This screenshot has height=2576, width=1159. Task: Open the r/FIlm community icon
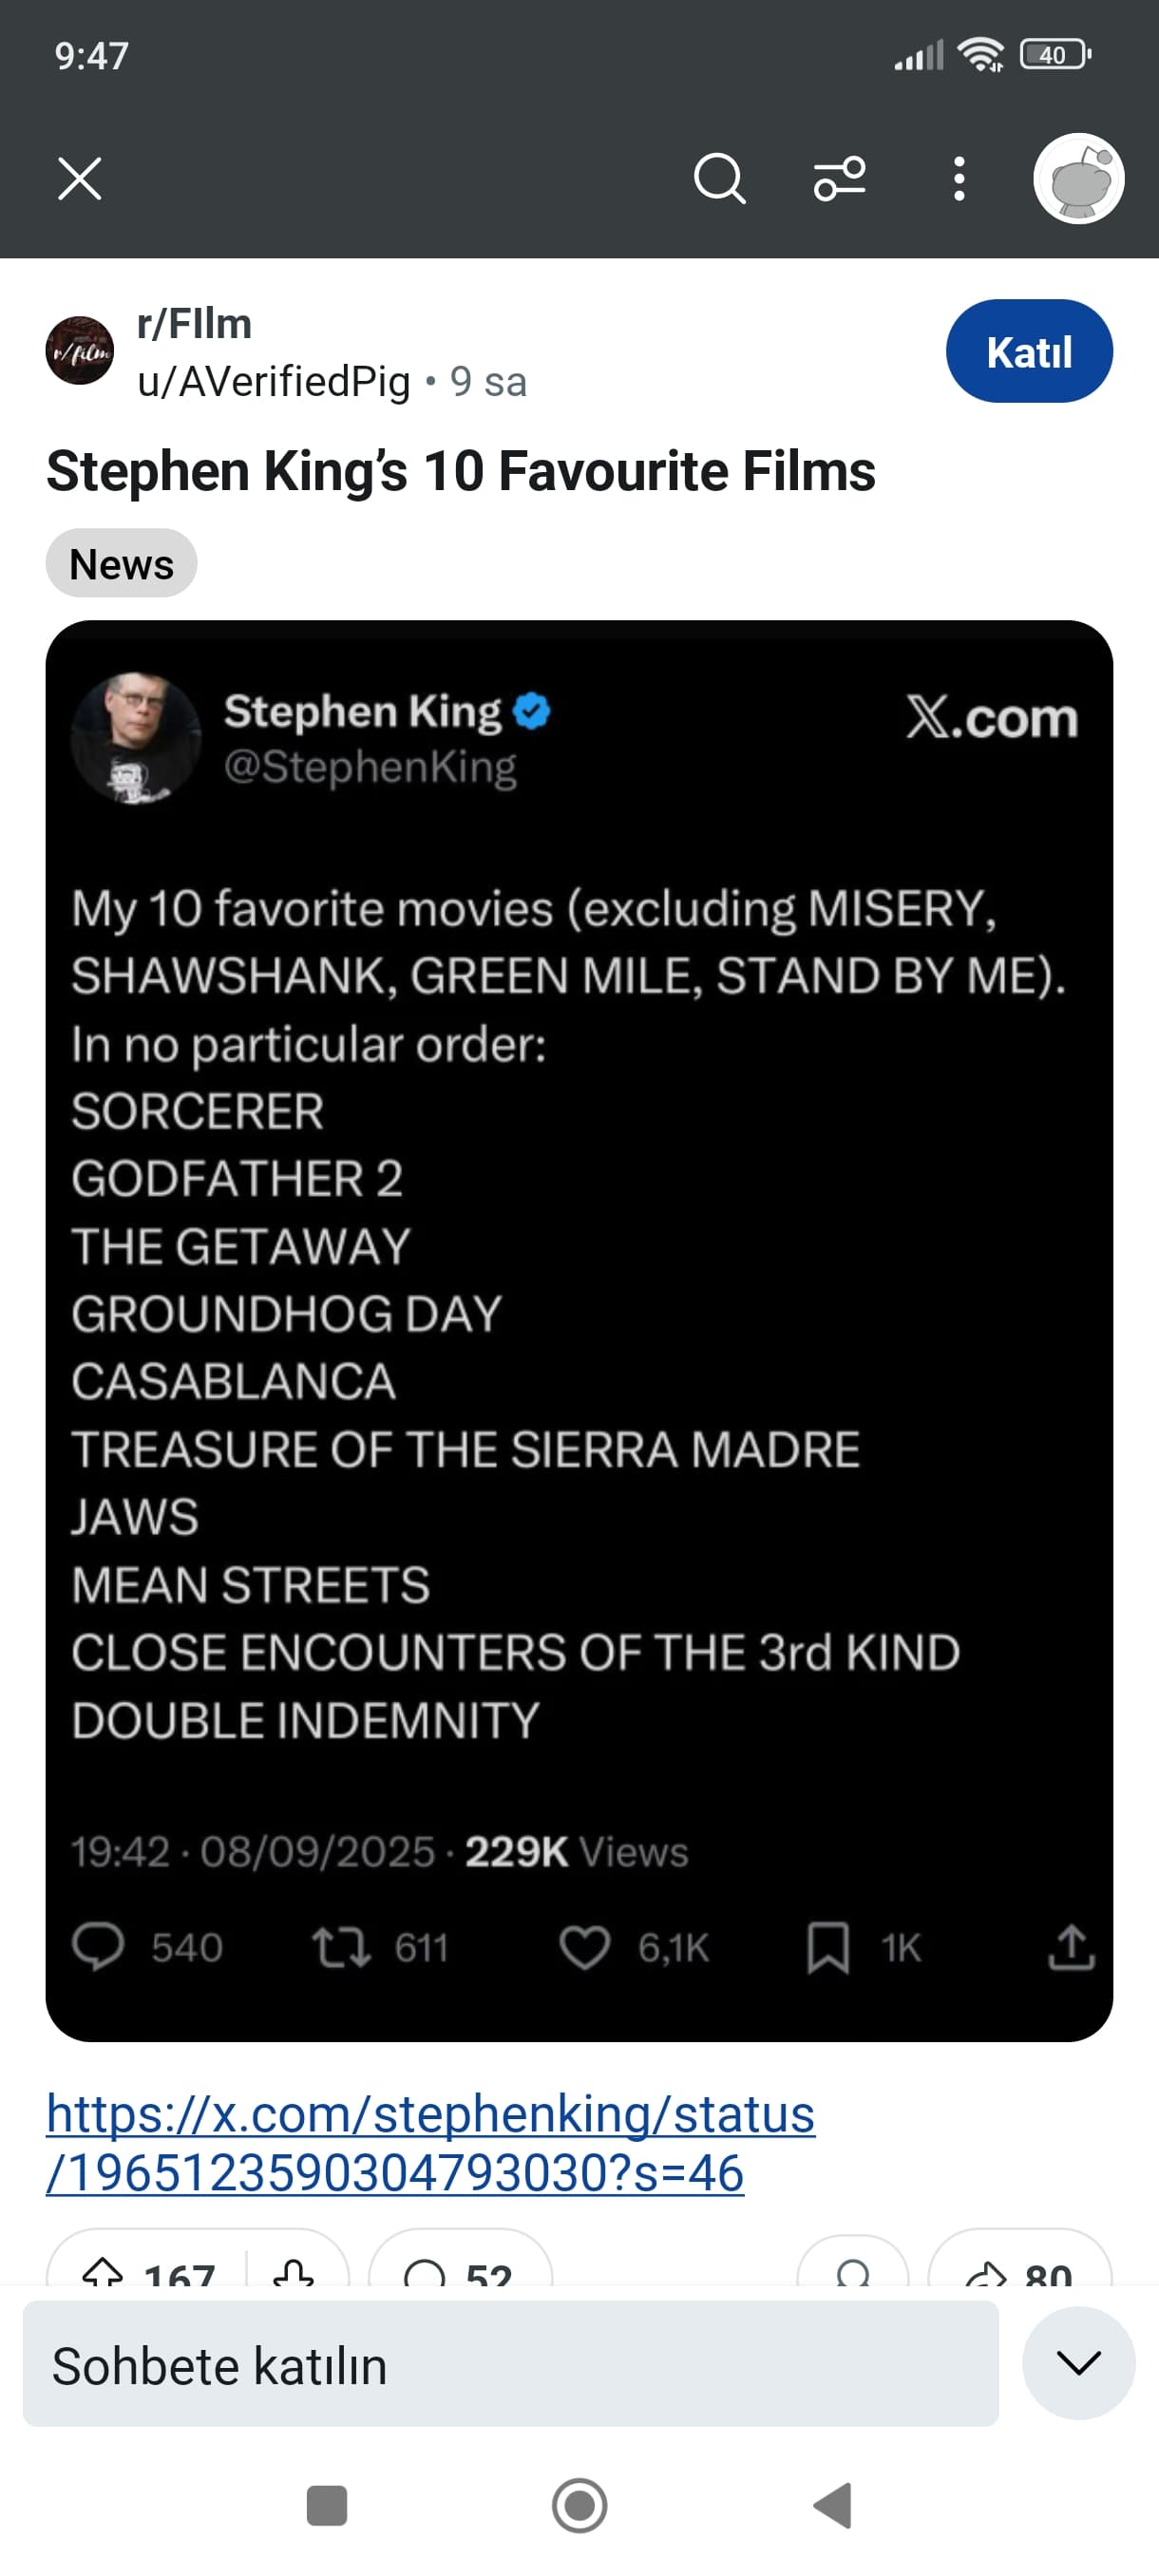coord(80,351)
